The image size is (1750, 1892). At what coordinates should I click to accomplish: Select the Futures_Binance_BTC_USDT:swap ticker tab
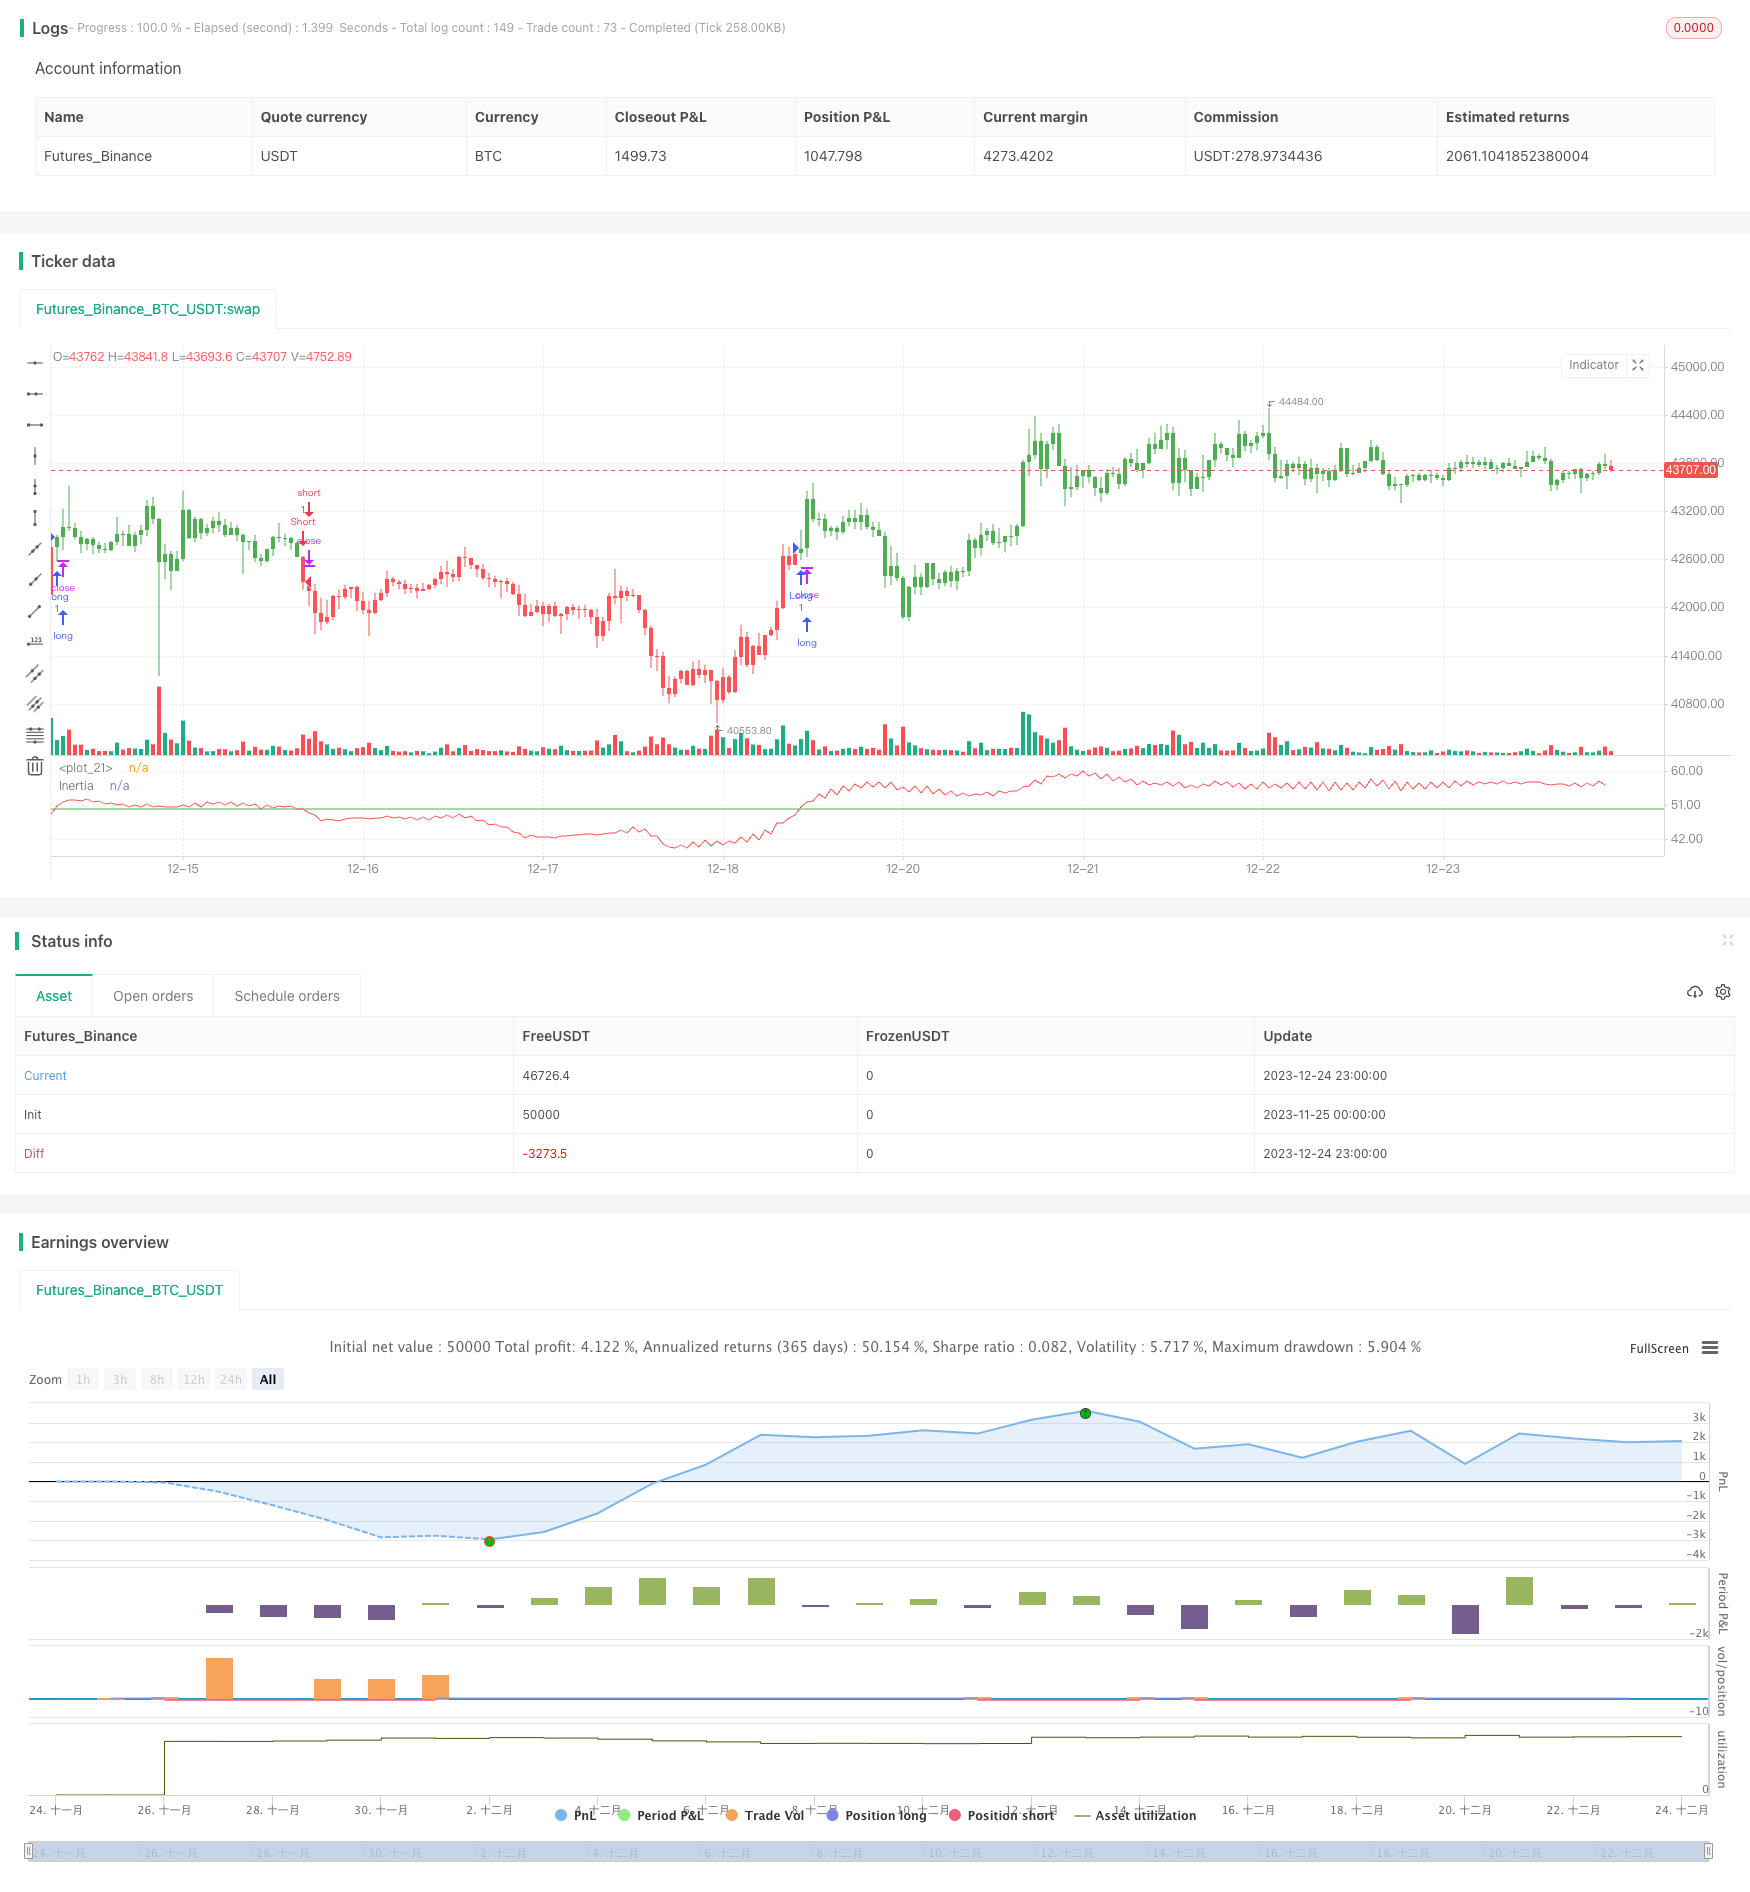[x=148, y=309]
